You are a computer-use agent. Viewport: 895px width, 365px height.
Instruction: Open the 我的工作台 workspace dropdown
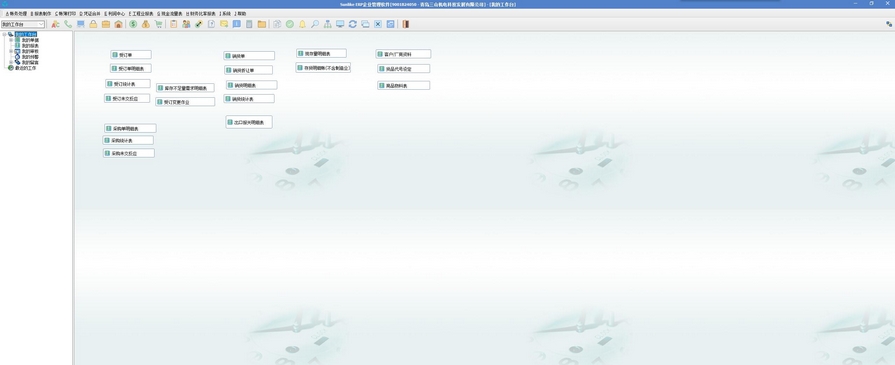(23, 24)
